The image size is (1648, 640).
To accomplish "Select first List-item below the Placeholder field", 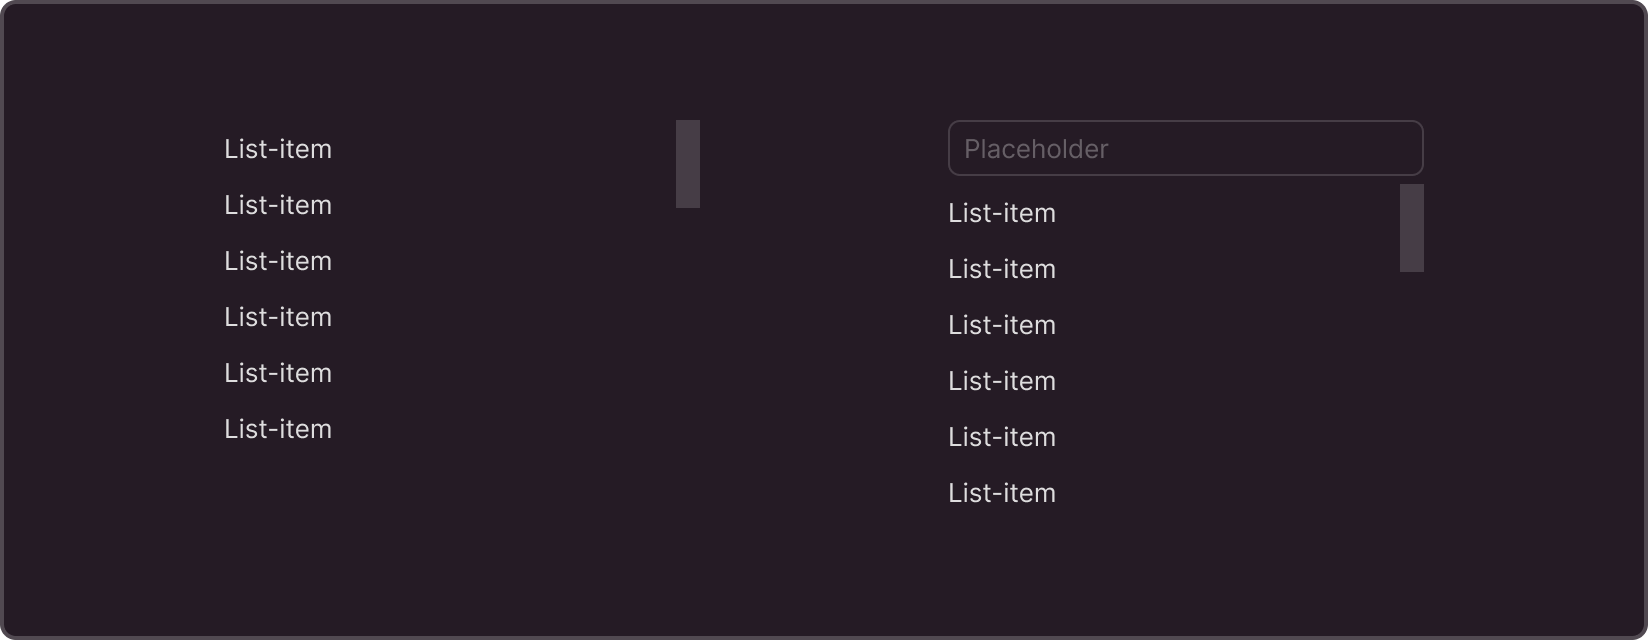I will pyautogui.click(x=1002, y=213).
